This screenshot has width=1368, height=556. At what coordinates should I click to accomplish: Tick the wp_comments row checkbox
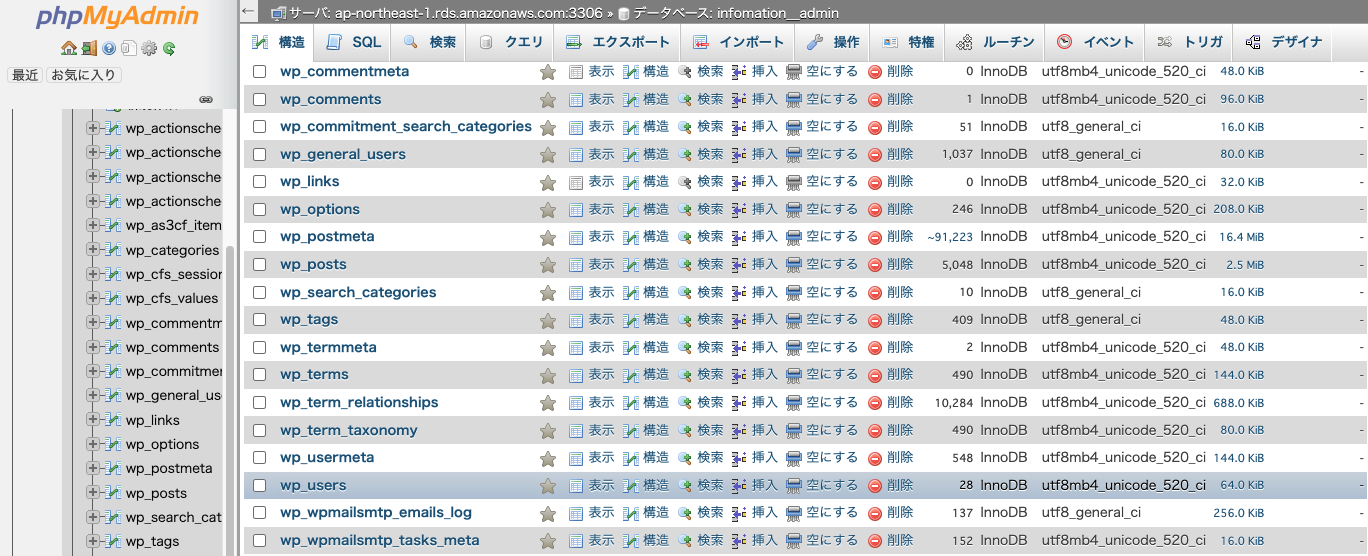point(260,99)
